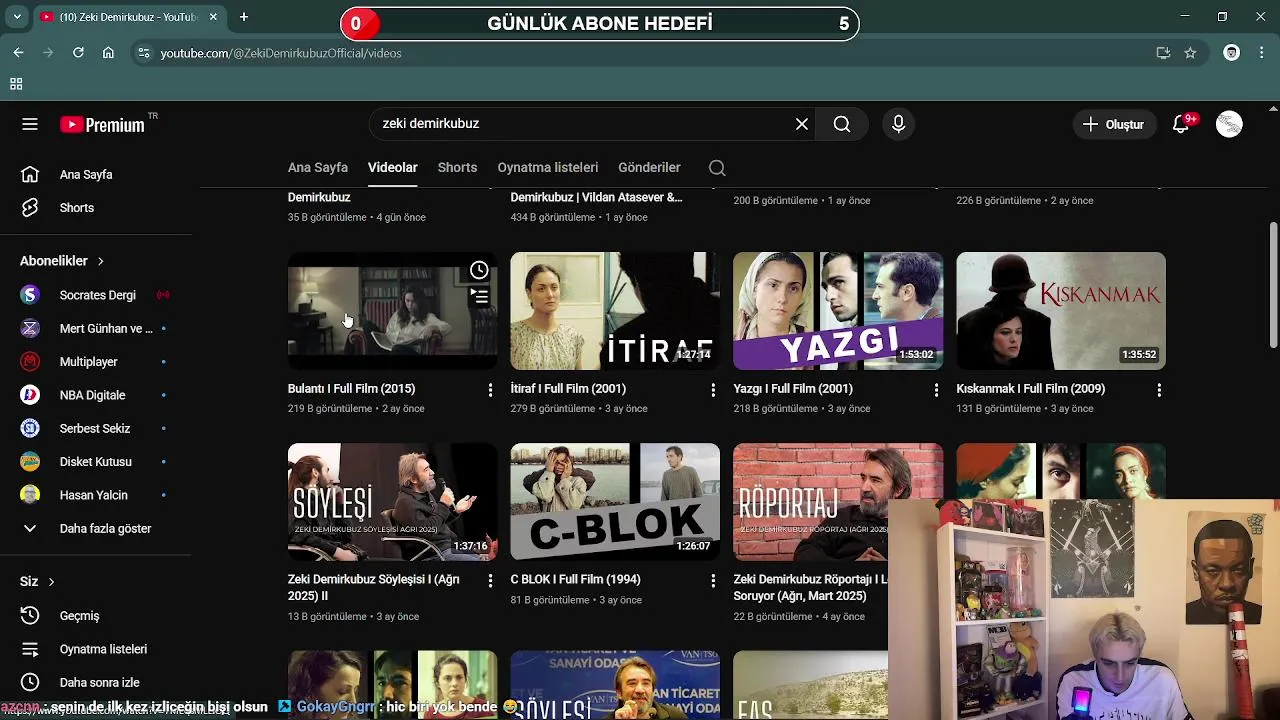Open options menu for Kıskanmak video
The width and height of the screenshot is (1280, 720).
coord(1159,390)
